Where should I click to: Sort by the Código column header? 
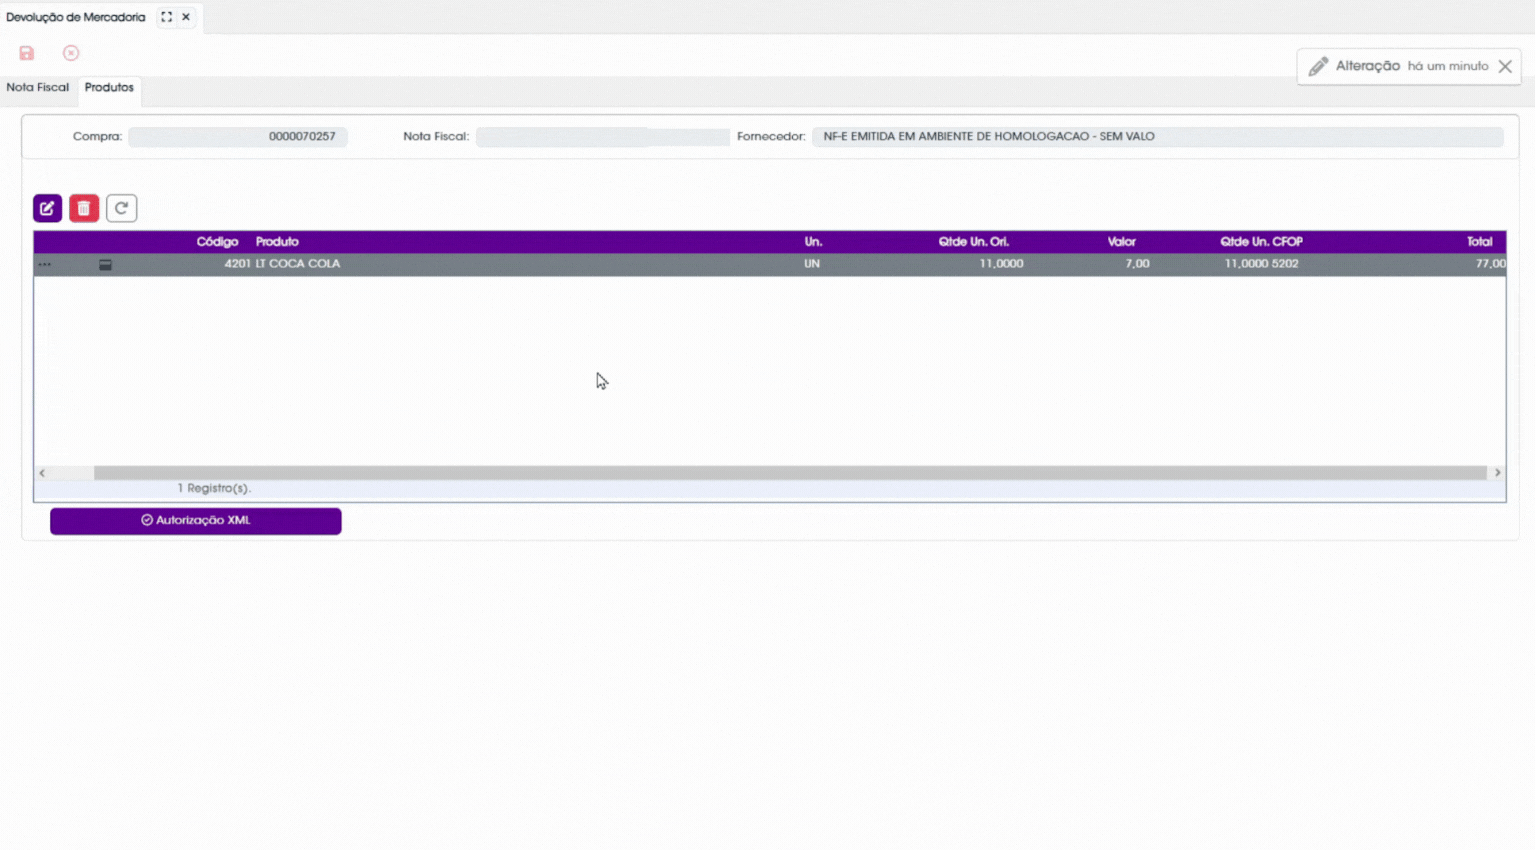tap(217, 242)
